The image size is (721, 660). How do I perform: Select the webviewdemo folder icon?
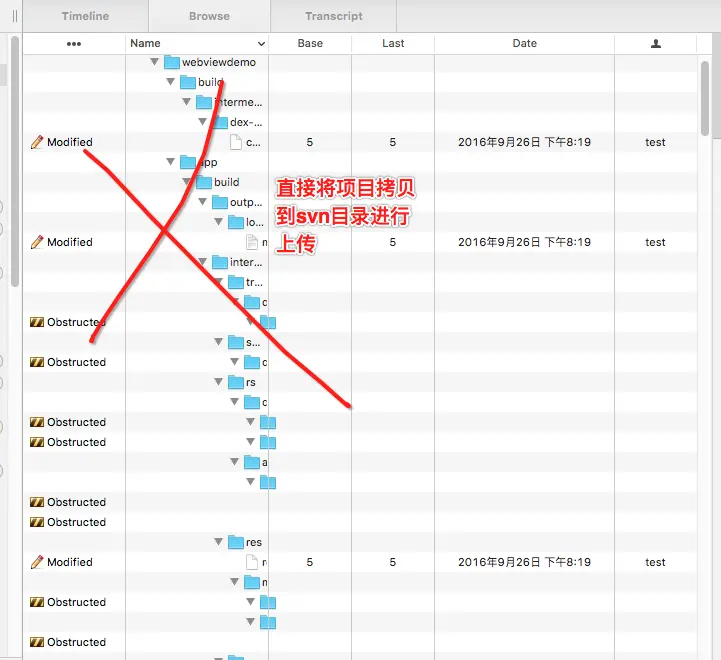tap(172, 62)
